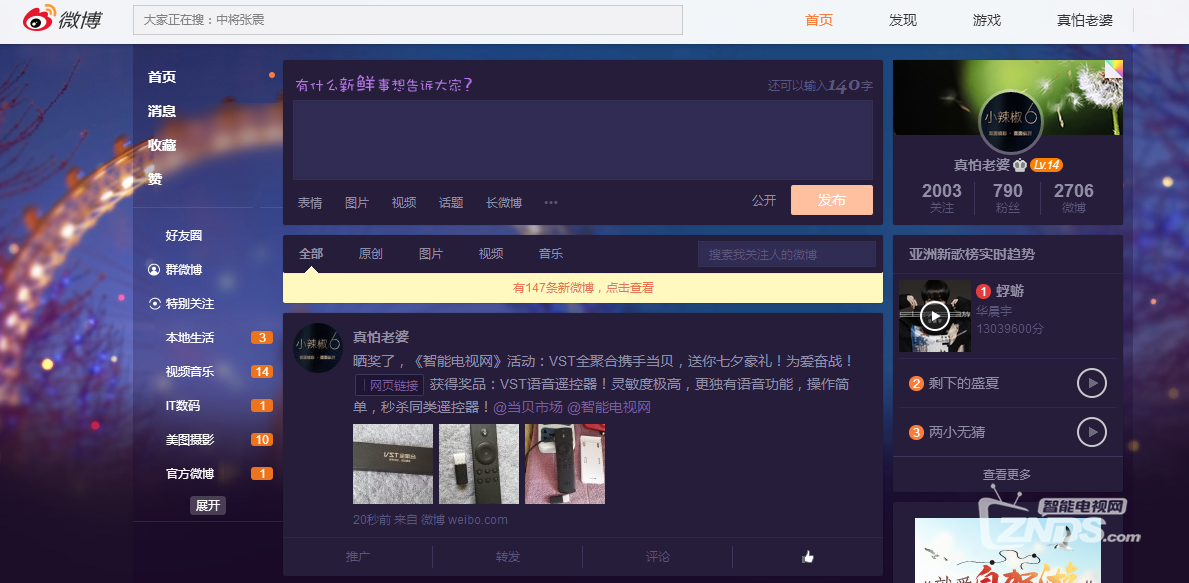Click the 147 new weibo notification bar
1189x583 pixels.
point(582,288)
